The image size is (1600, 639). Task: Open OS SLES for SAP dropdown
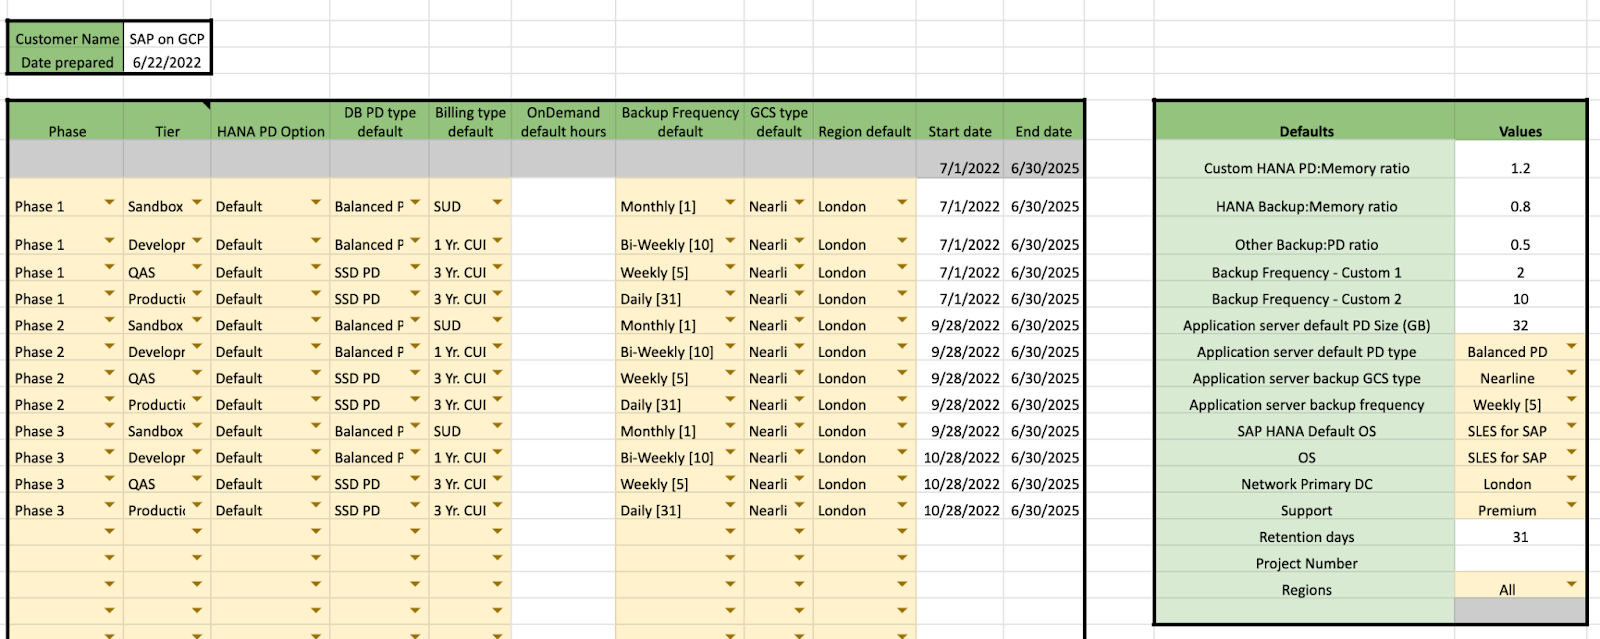click(1571, 453)
